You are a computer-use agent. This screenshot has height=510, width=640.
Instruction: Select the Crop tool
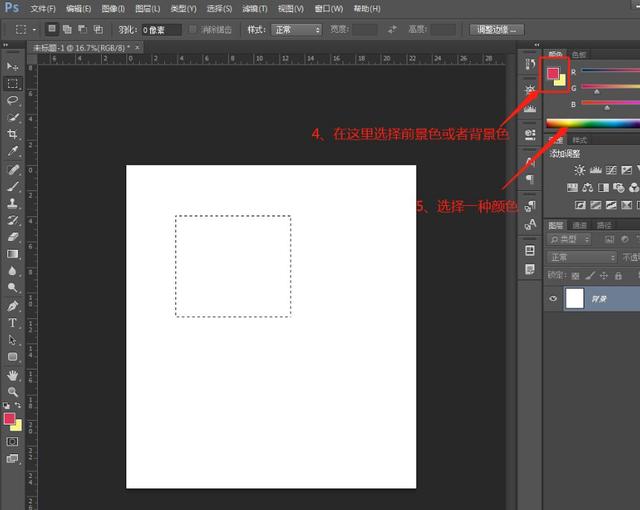click(12, 134)
